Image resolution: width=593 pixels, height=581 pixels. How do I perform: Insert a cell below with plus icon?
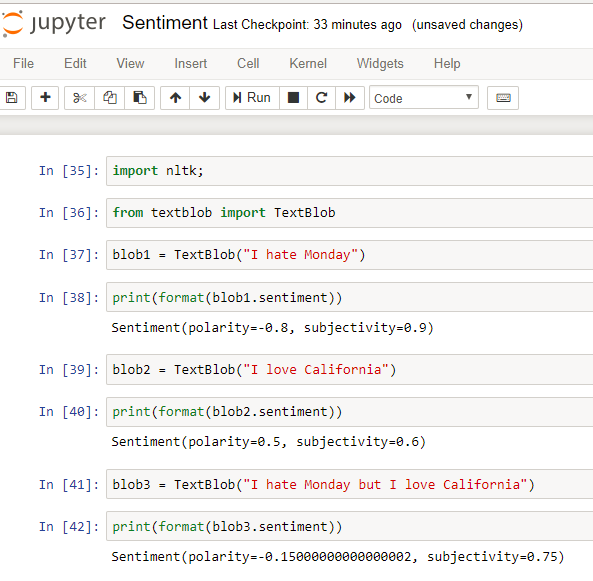tap(45, 98)
